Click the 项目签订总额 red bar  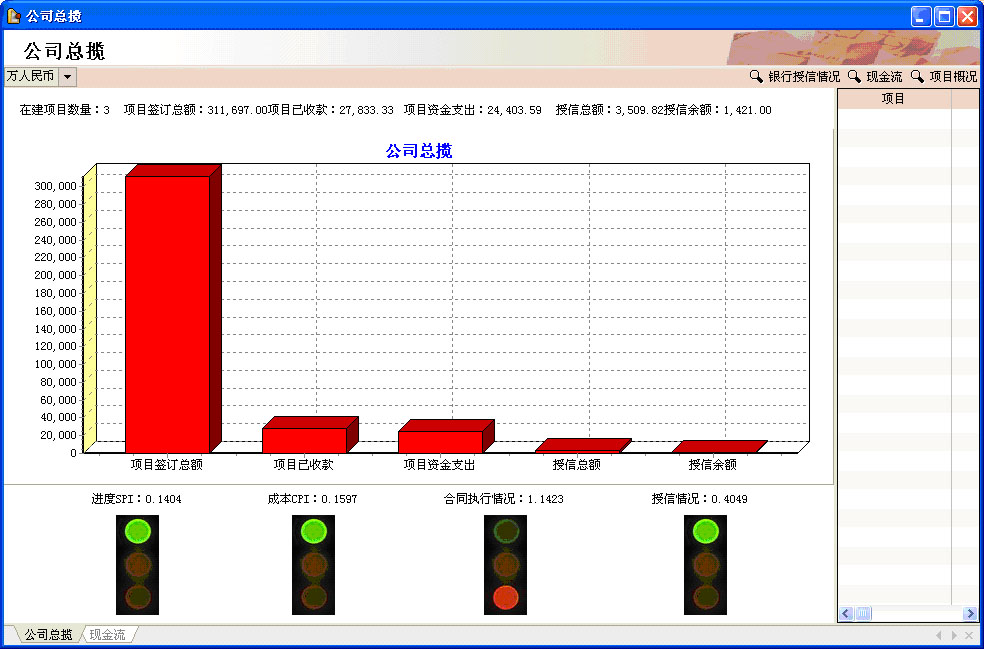(168, 314)
